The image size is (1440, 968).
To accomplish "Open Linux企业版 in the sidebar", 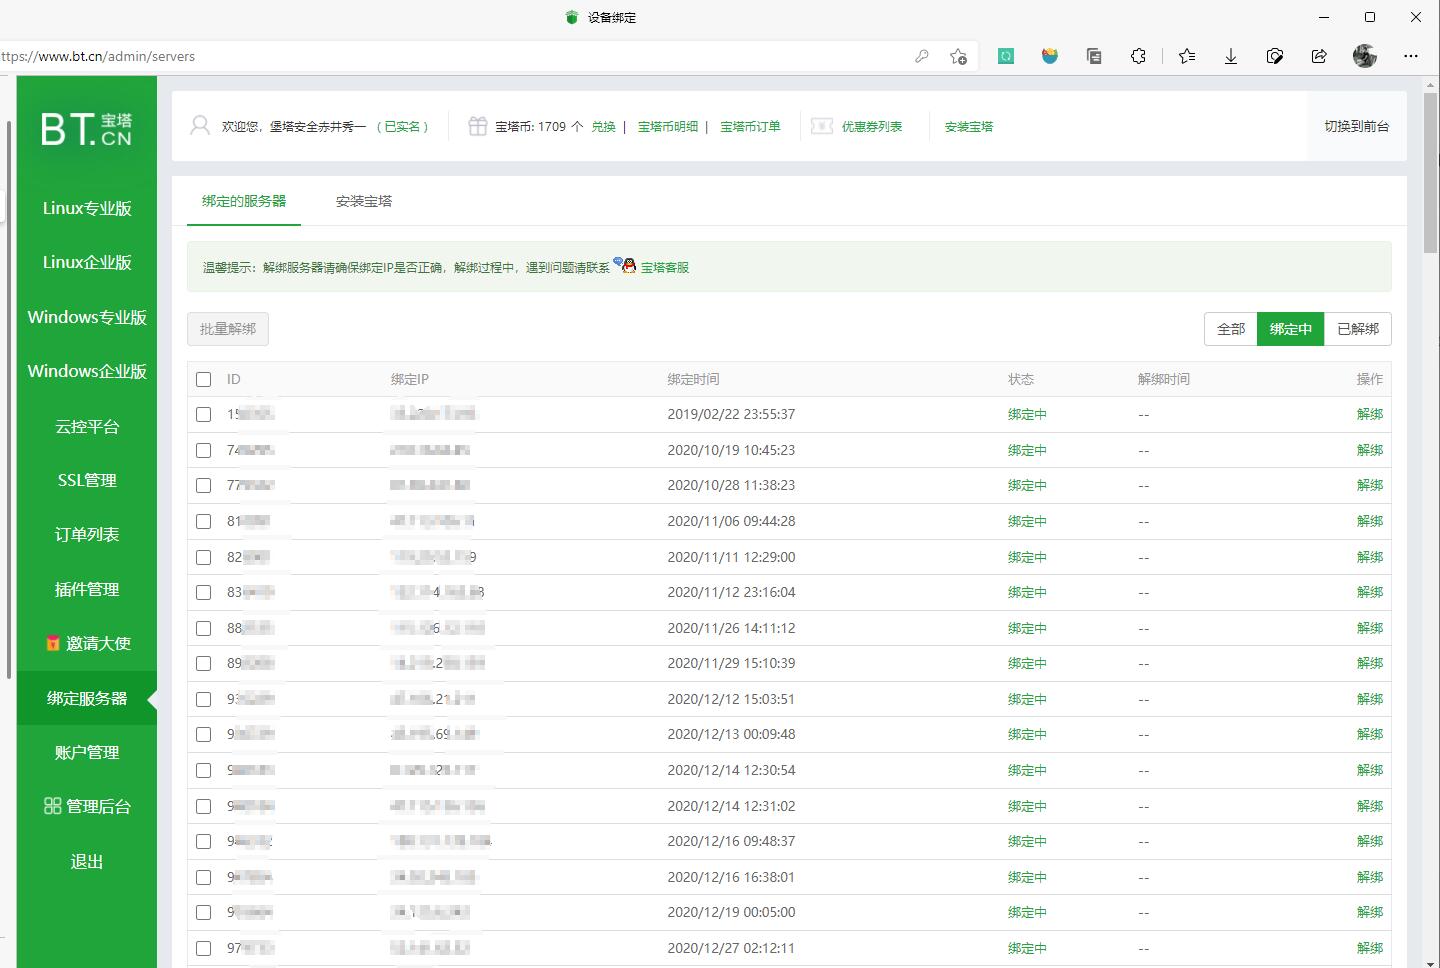I will click(x=87, y=262).
